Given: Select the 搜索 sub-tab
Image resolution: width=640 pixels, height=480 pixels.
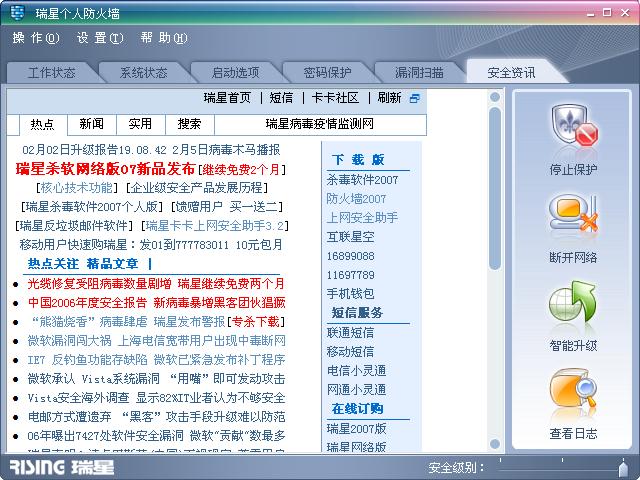Looking at the screenshot, I should (189, 124).
